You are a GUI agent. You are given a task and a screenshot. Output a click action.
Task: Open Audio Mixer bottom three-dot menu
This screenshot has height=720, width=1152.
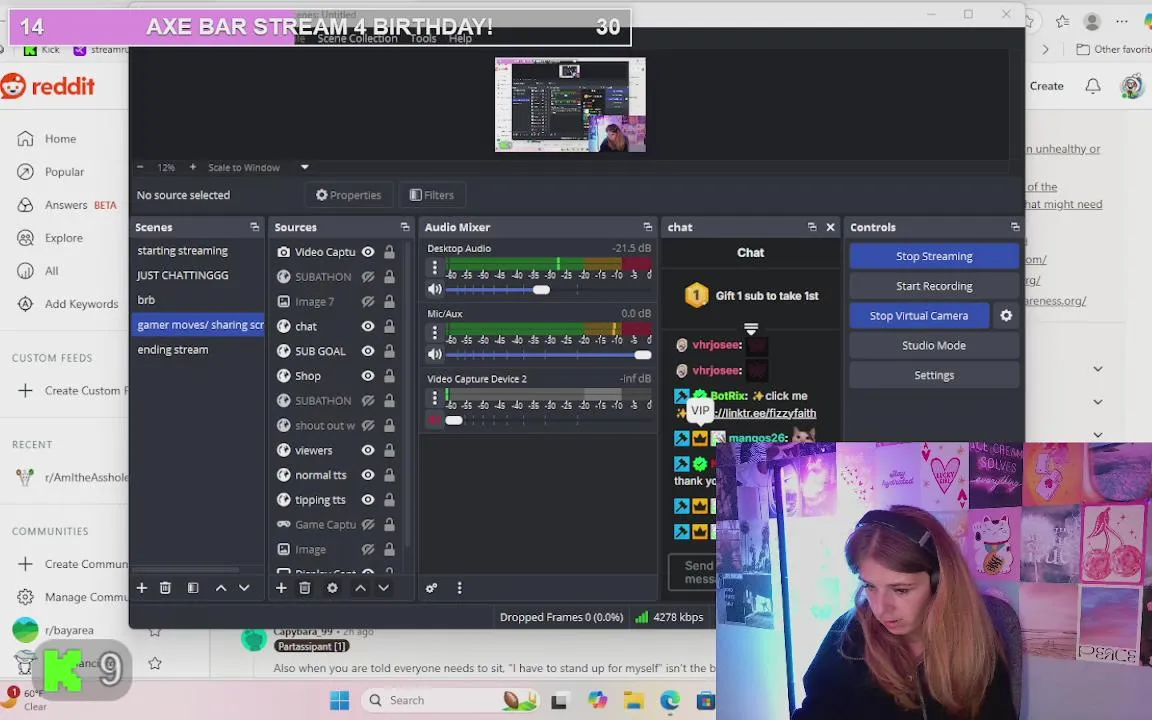pos(459,588)
